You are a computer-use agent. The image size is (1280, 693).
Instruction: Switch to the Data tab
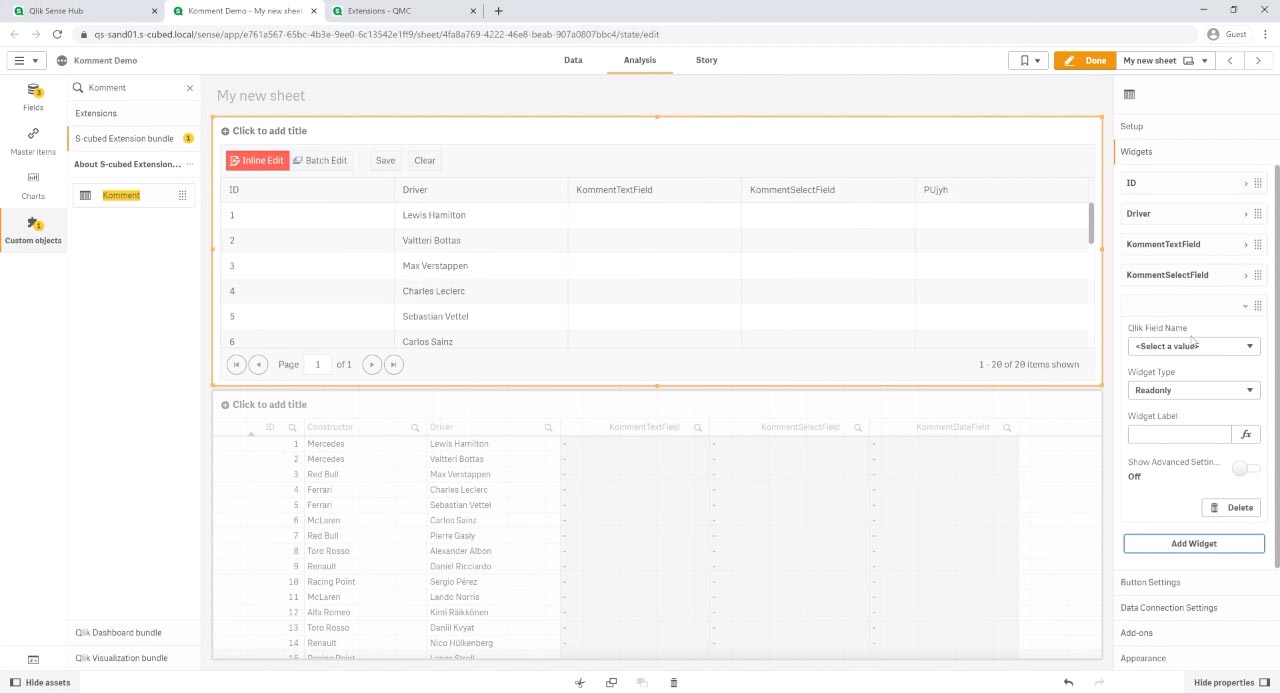click(x=573, y=60)
